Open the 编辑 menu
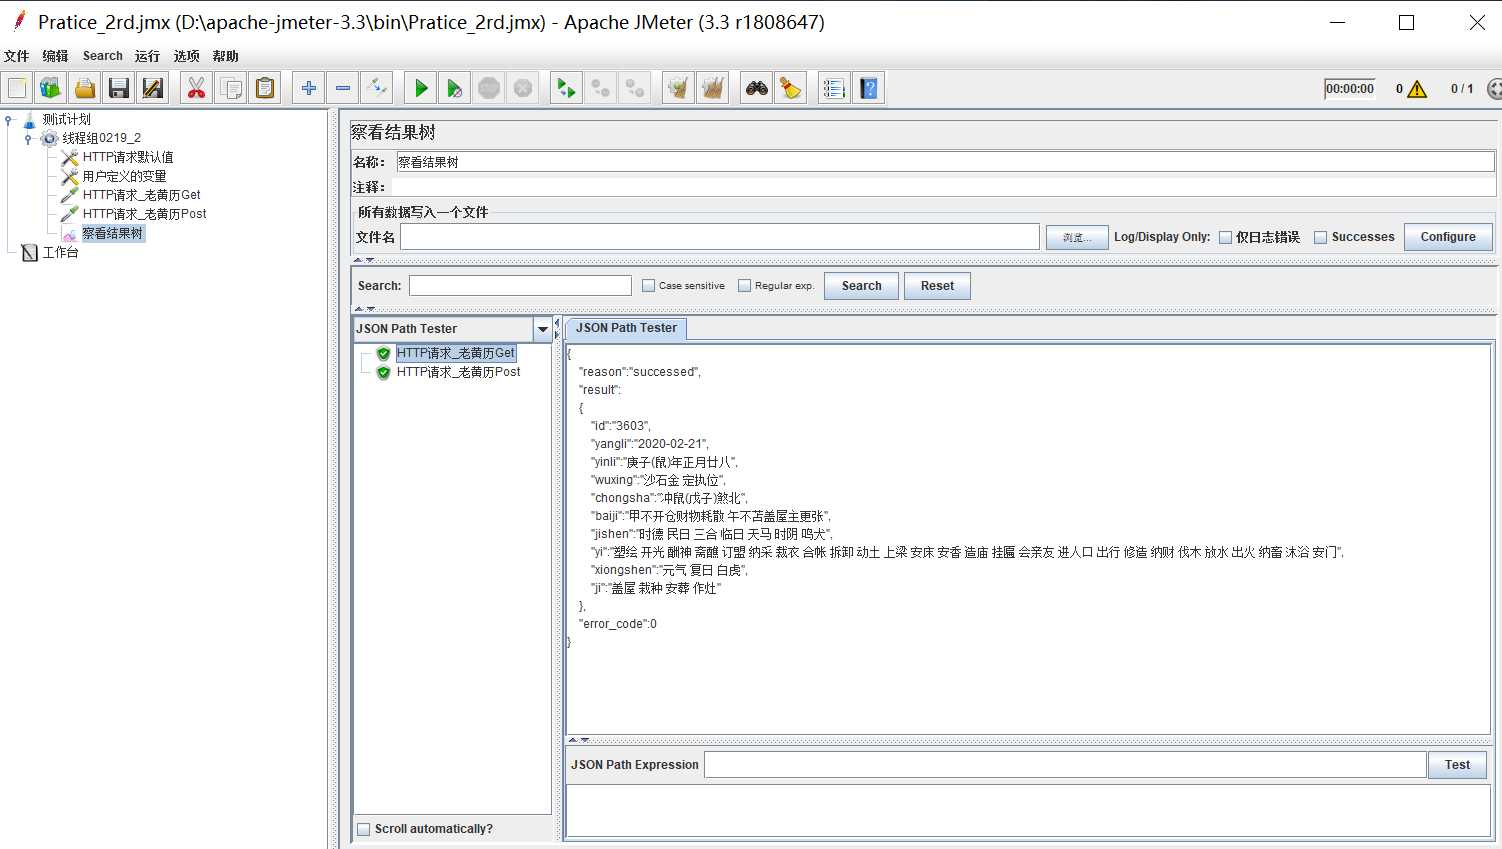Screen dimensions: 1502x849 point(56,56)
